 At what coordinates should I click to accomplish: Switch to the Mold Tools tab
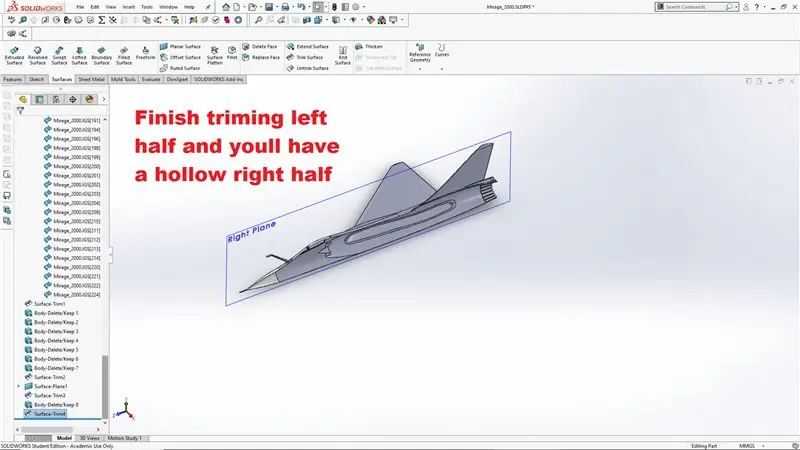(x=123, y=80)
